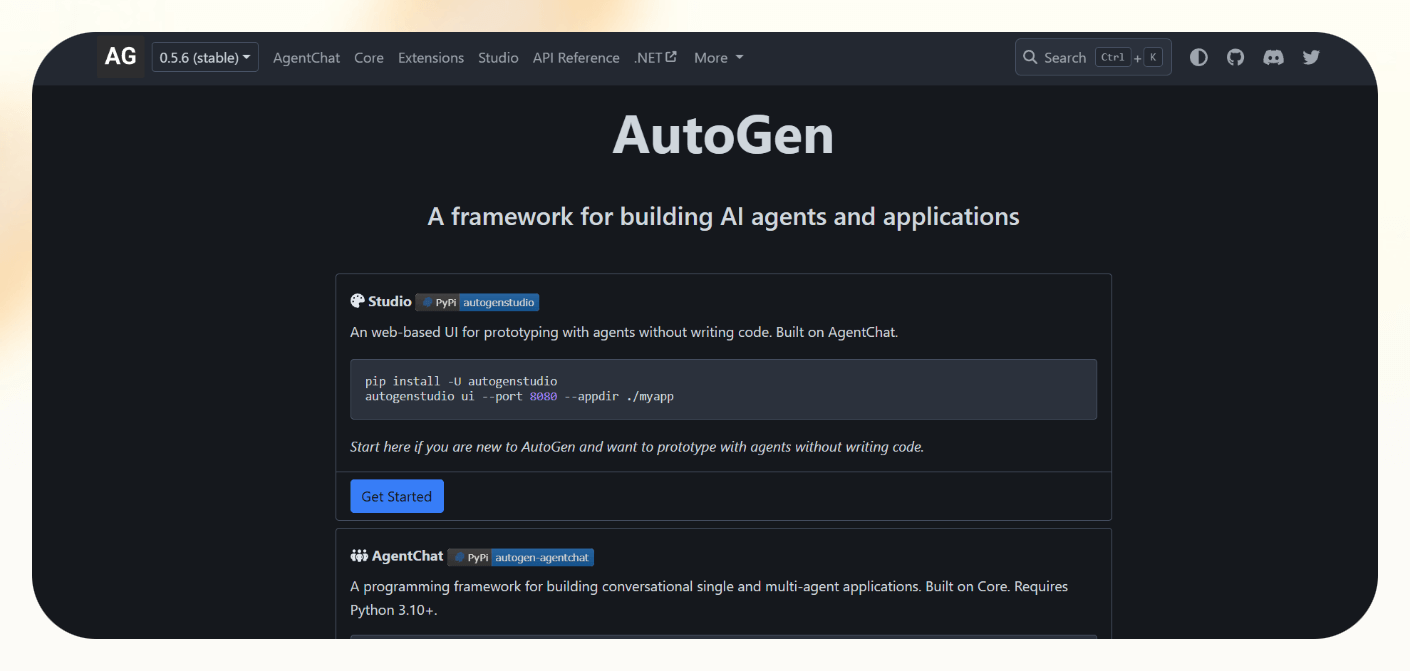
Task: Expand the More dropdown menu
Action: 719,58
